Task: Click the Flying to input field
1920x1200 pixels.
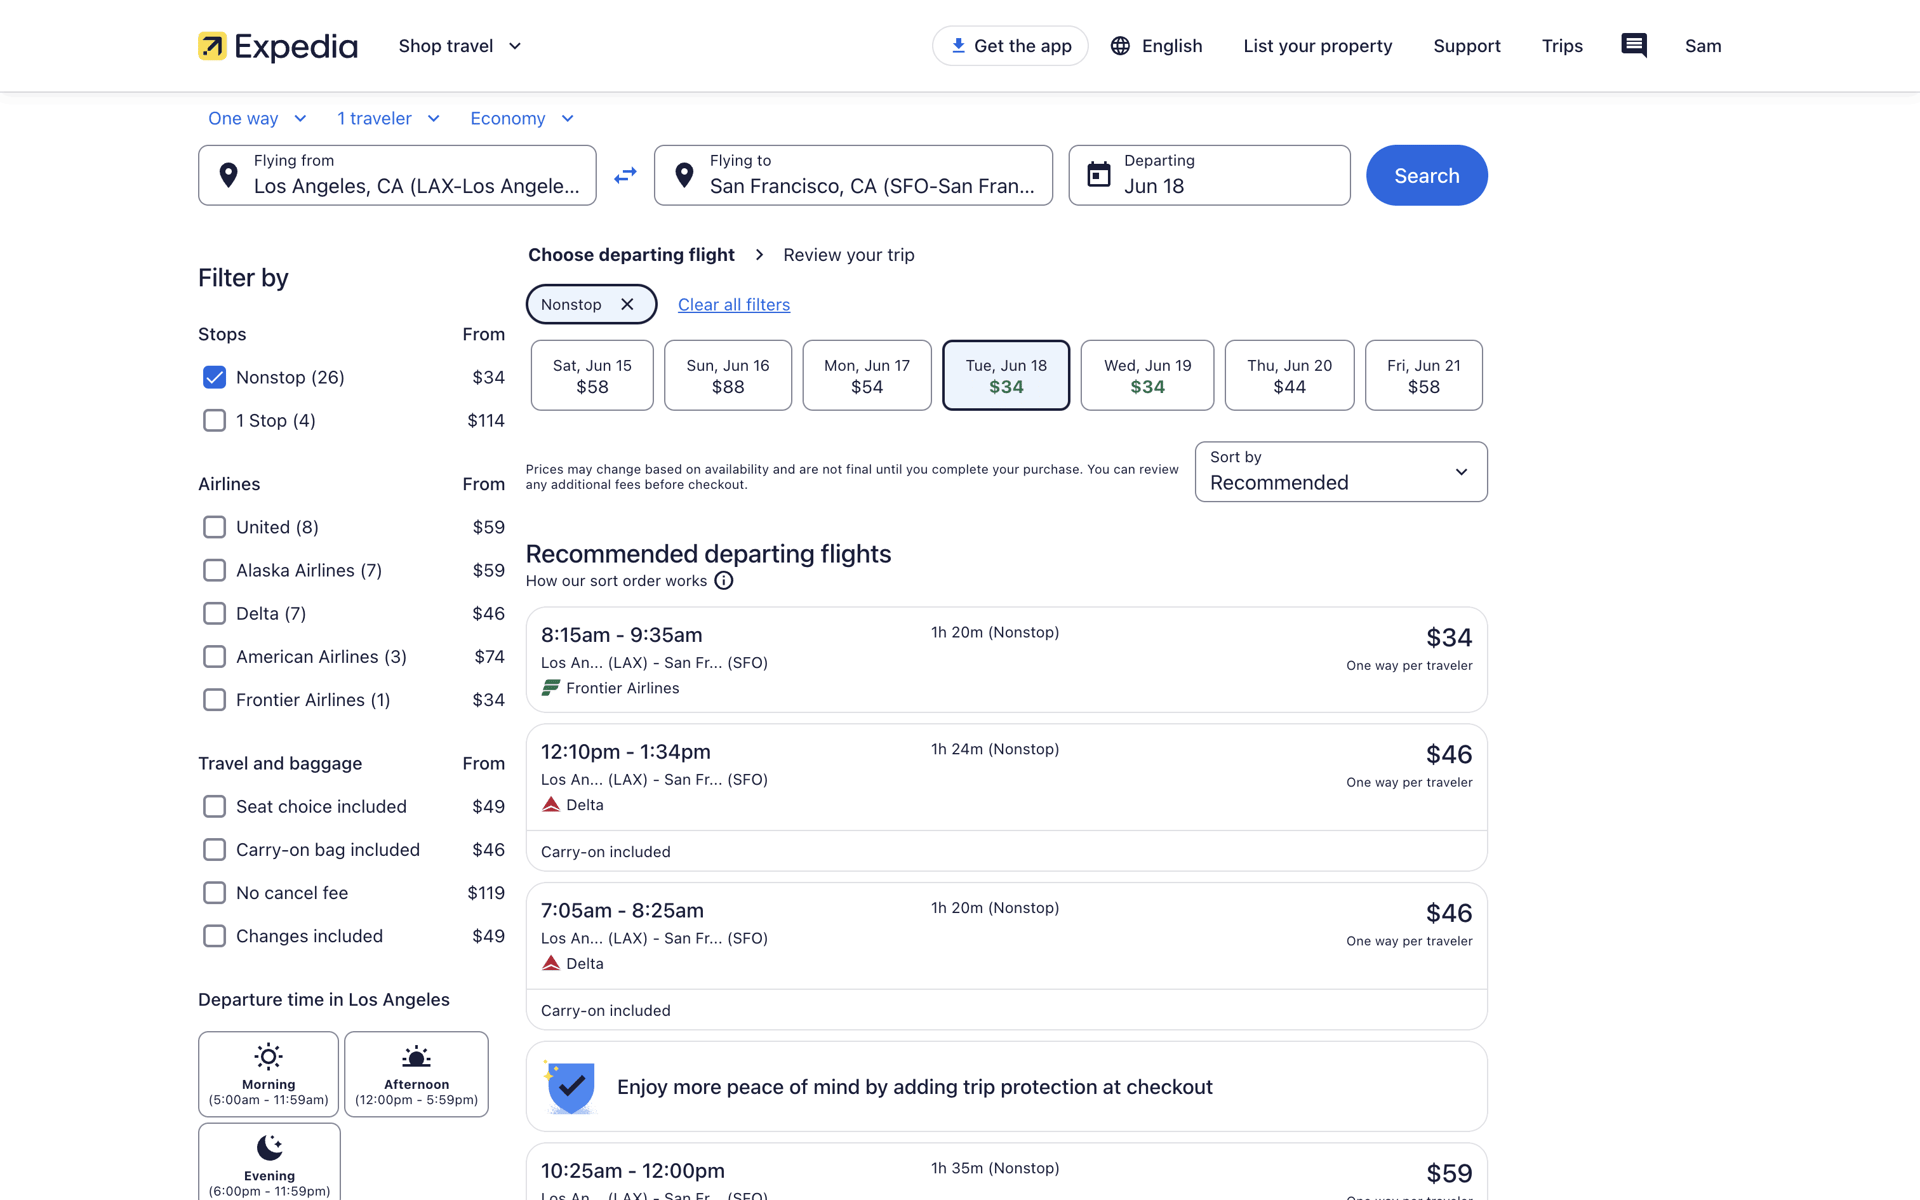Action: point(853,175)
